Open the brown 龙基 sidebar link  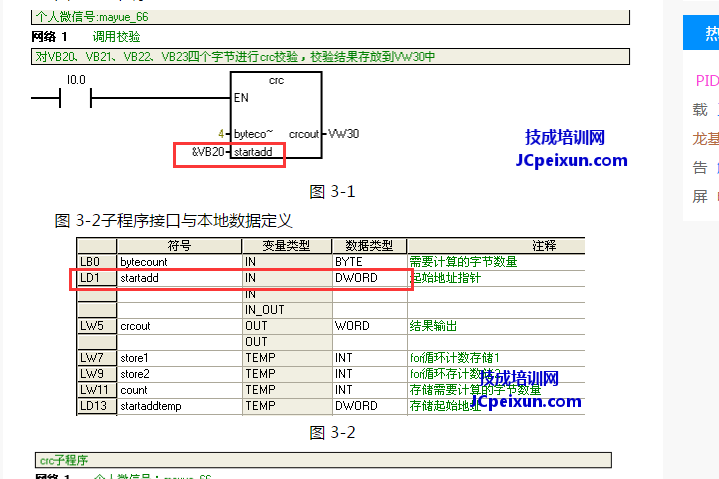(705, 138)
